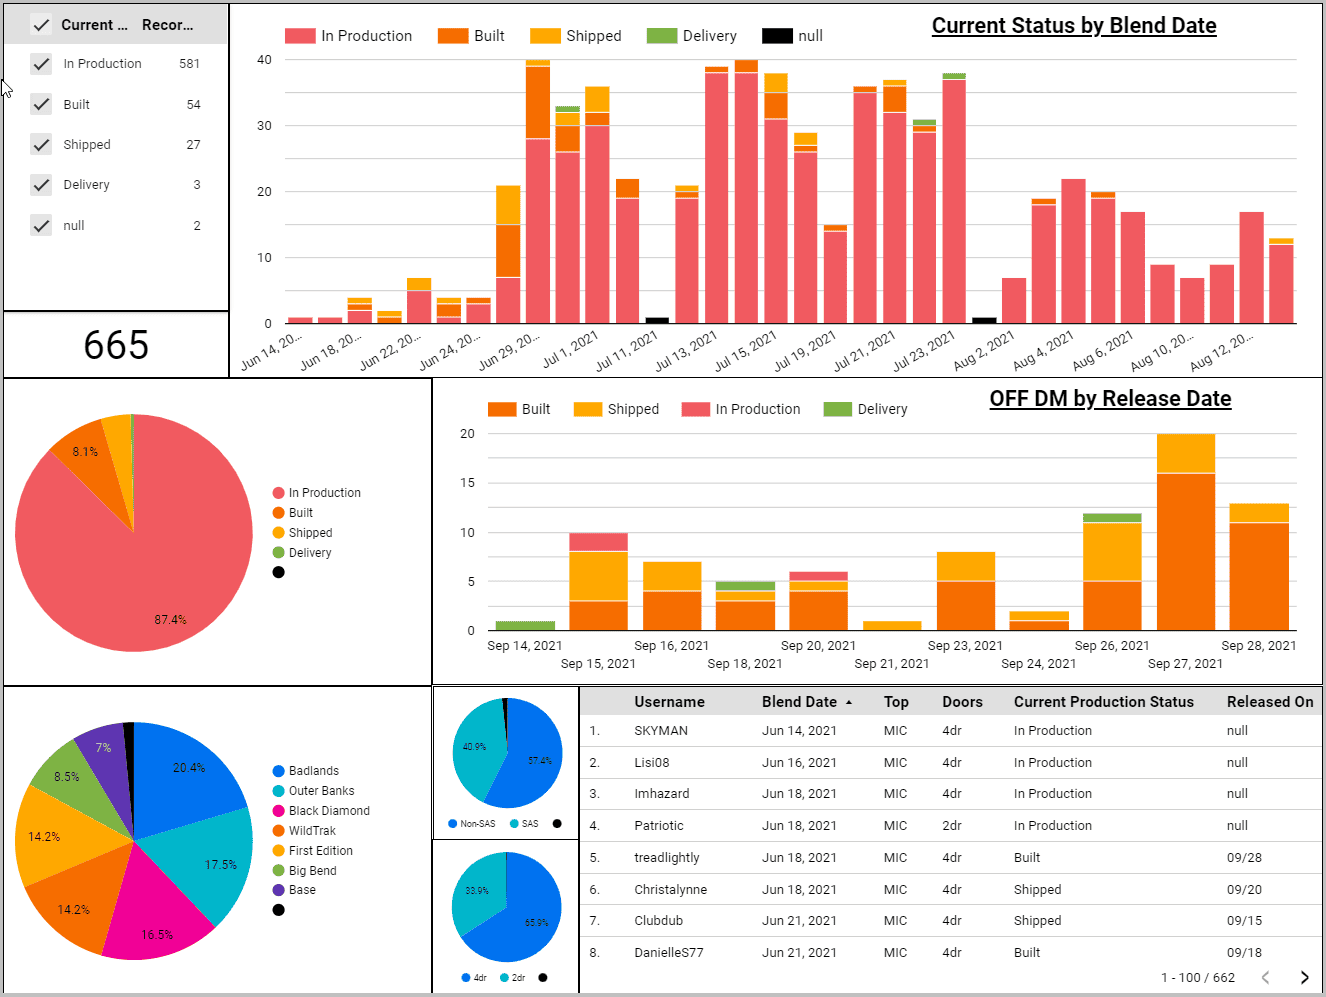Click Built swatch in Release Date chart legend
Image resolution: width=1326 pixels, height=997 pixels.
tap(502, 409)
